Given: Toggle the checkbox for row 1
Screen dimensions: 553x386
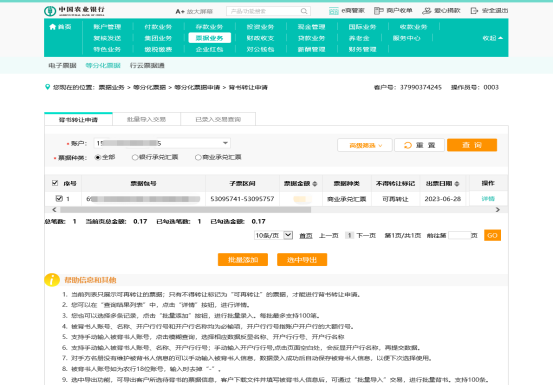Looking at the screenshot, I should 59,198.
